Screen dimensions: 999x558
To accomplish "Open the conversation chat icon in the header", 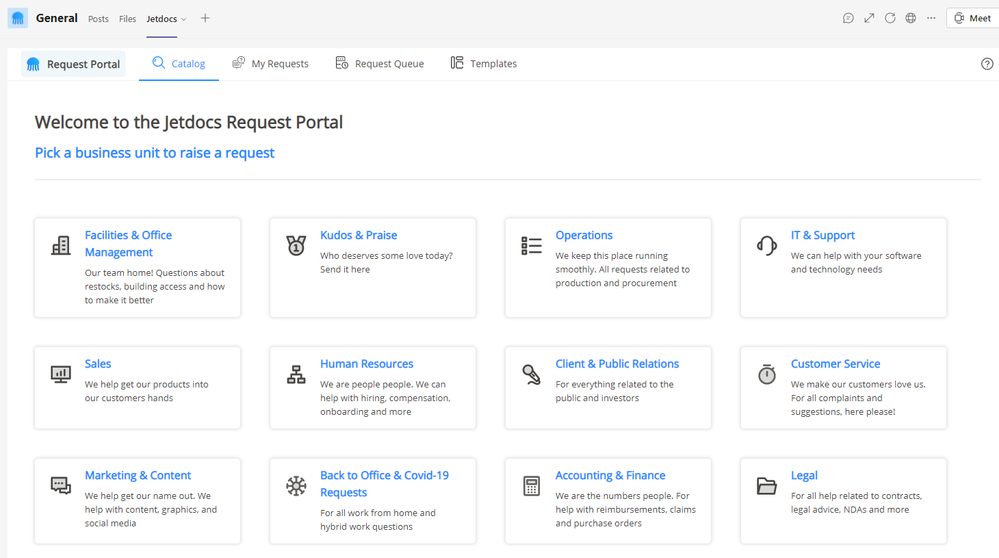I will point(848,18).
